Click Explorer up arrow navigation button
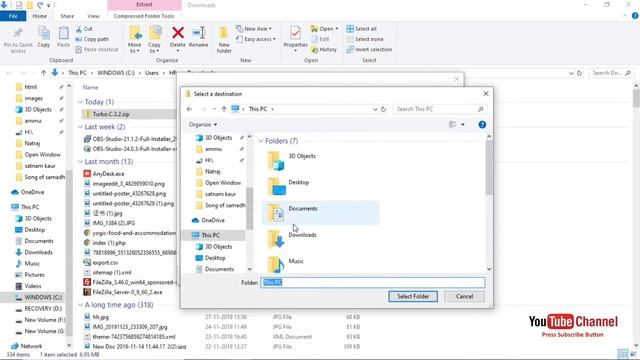The width and height of the screenshot is (640, 360). point(43,73)
